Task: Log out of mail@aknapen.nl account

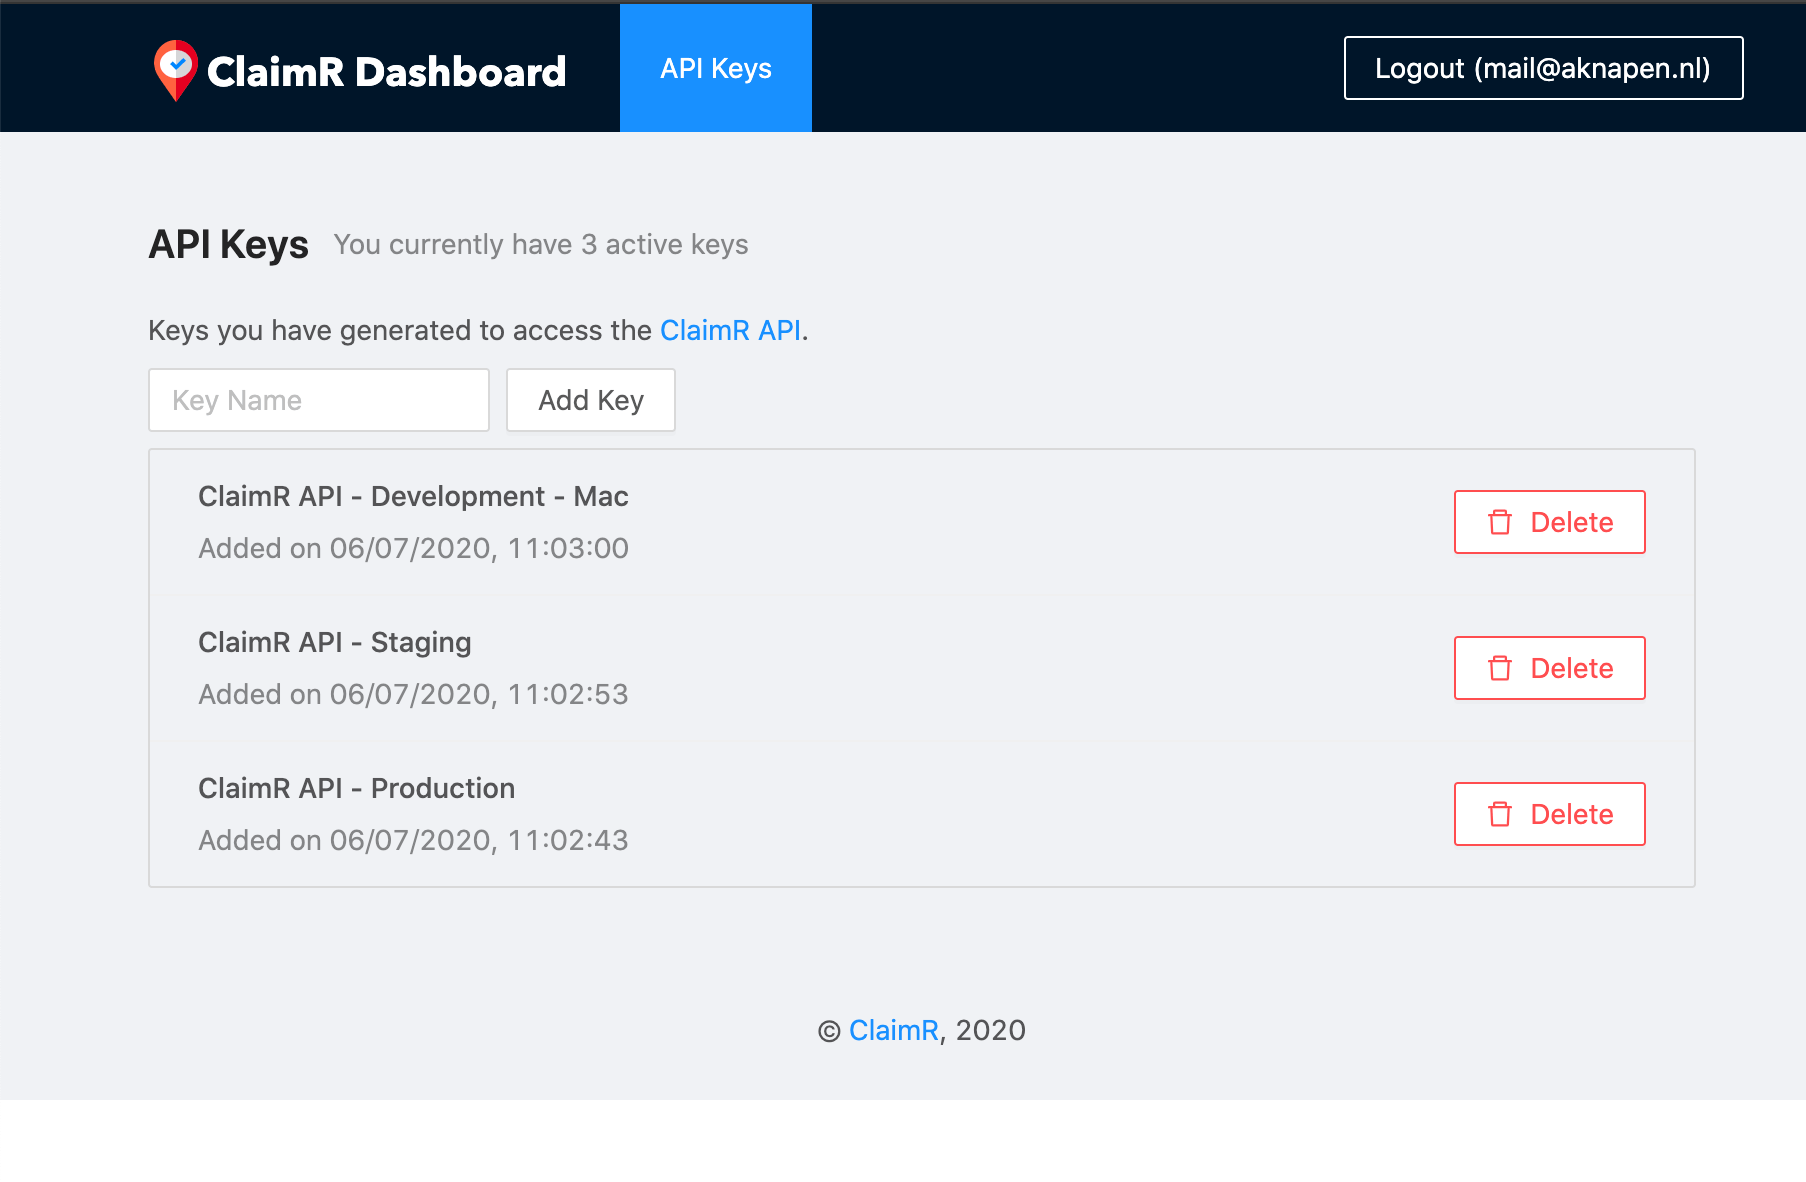Action: [1543, 68]
